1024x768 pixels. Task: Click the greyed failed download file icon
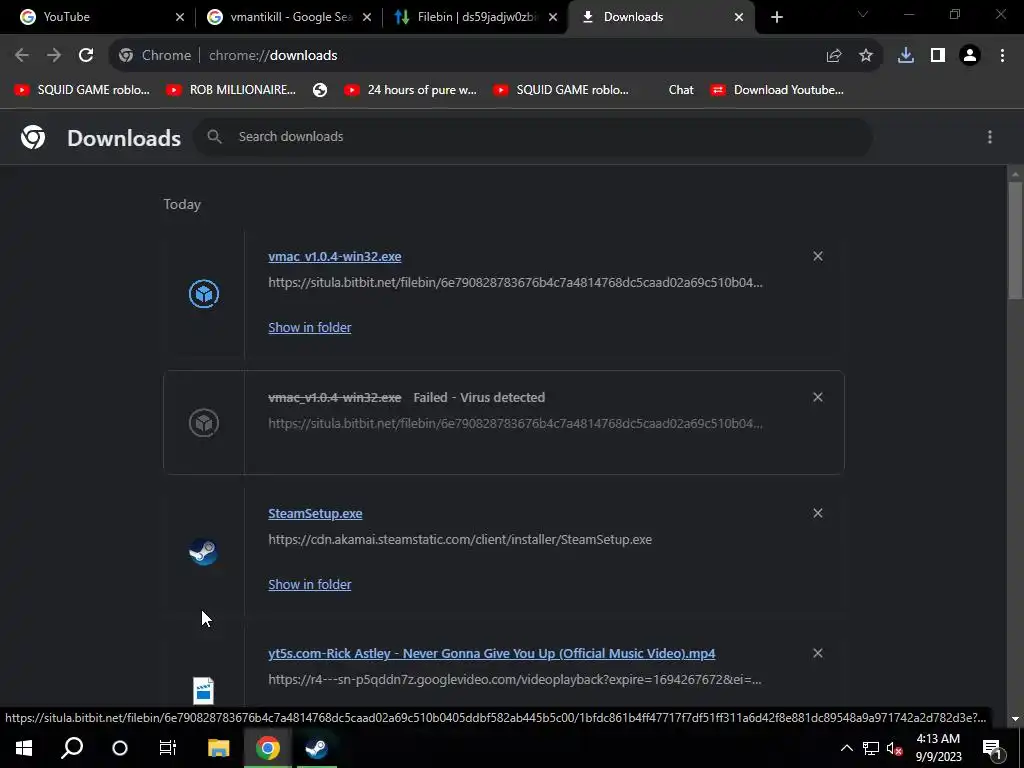pos(204,423)
